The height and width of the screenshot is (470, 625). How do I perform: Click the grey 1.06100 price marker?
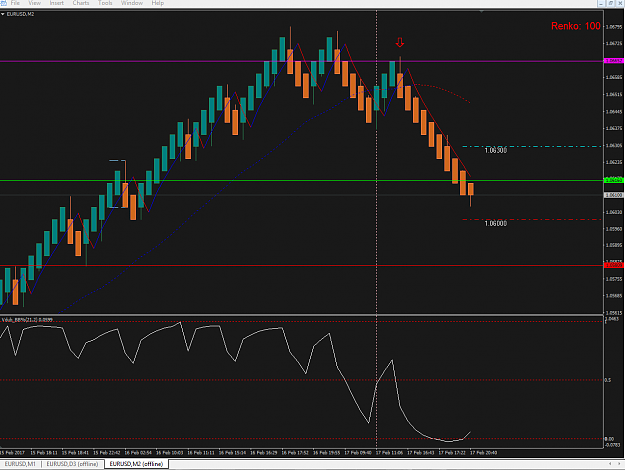tap(614, 195)
